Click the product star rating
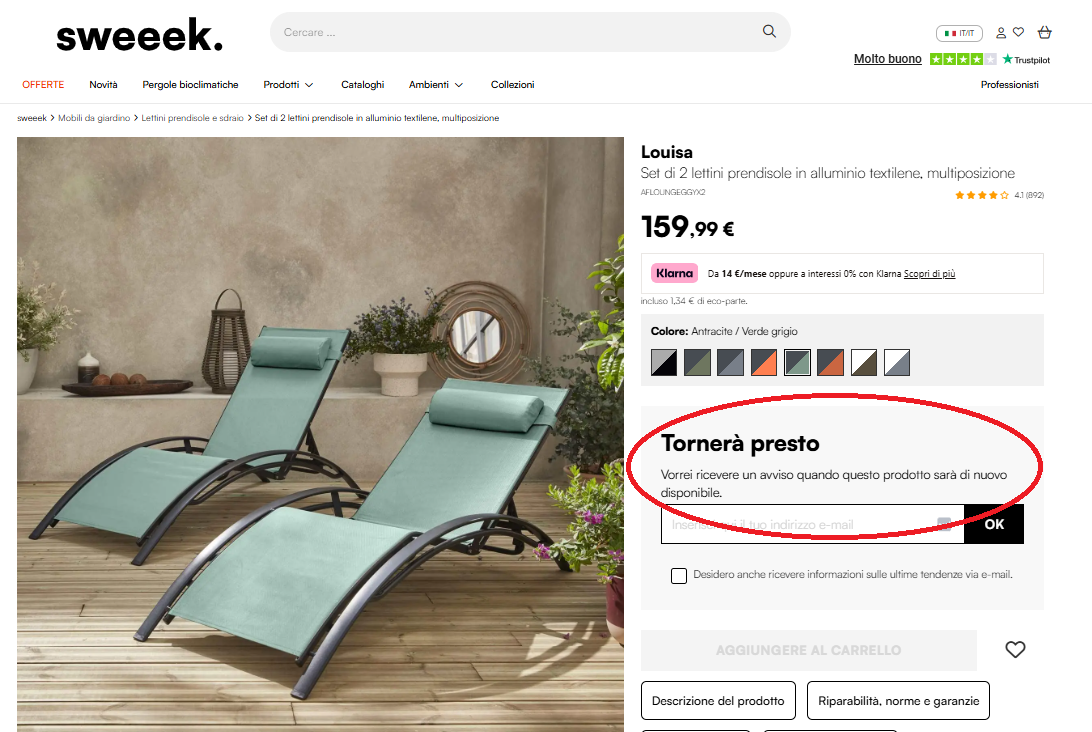Image resolution: width=1092 pixels, height=732 pixels. point(981,195)
